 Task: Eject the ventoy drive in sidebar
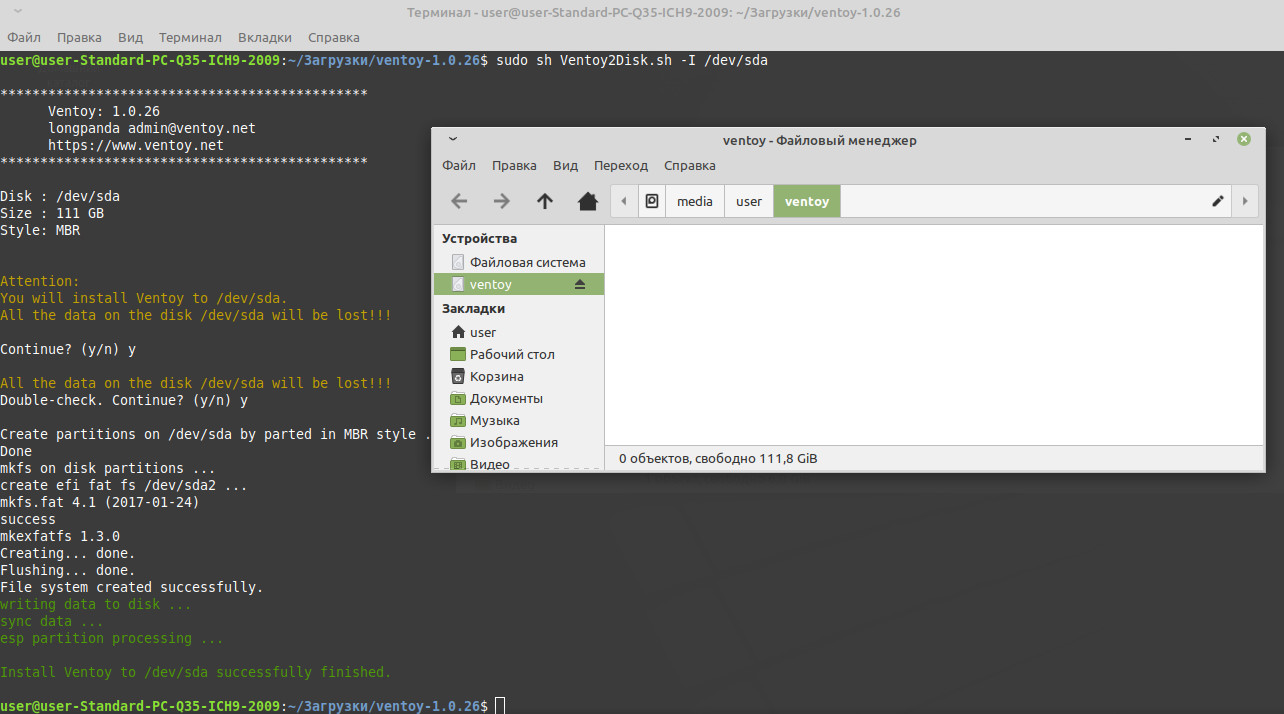point(579,285)
